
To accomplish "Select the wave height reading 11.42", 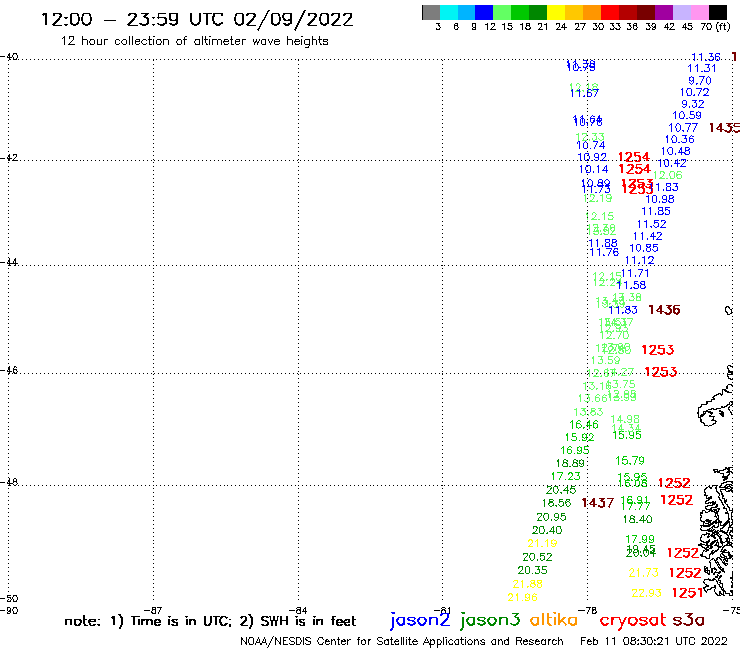I will pos(648,236).
